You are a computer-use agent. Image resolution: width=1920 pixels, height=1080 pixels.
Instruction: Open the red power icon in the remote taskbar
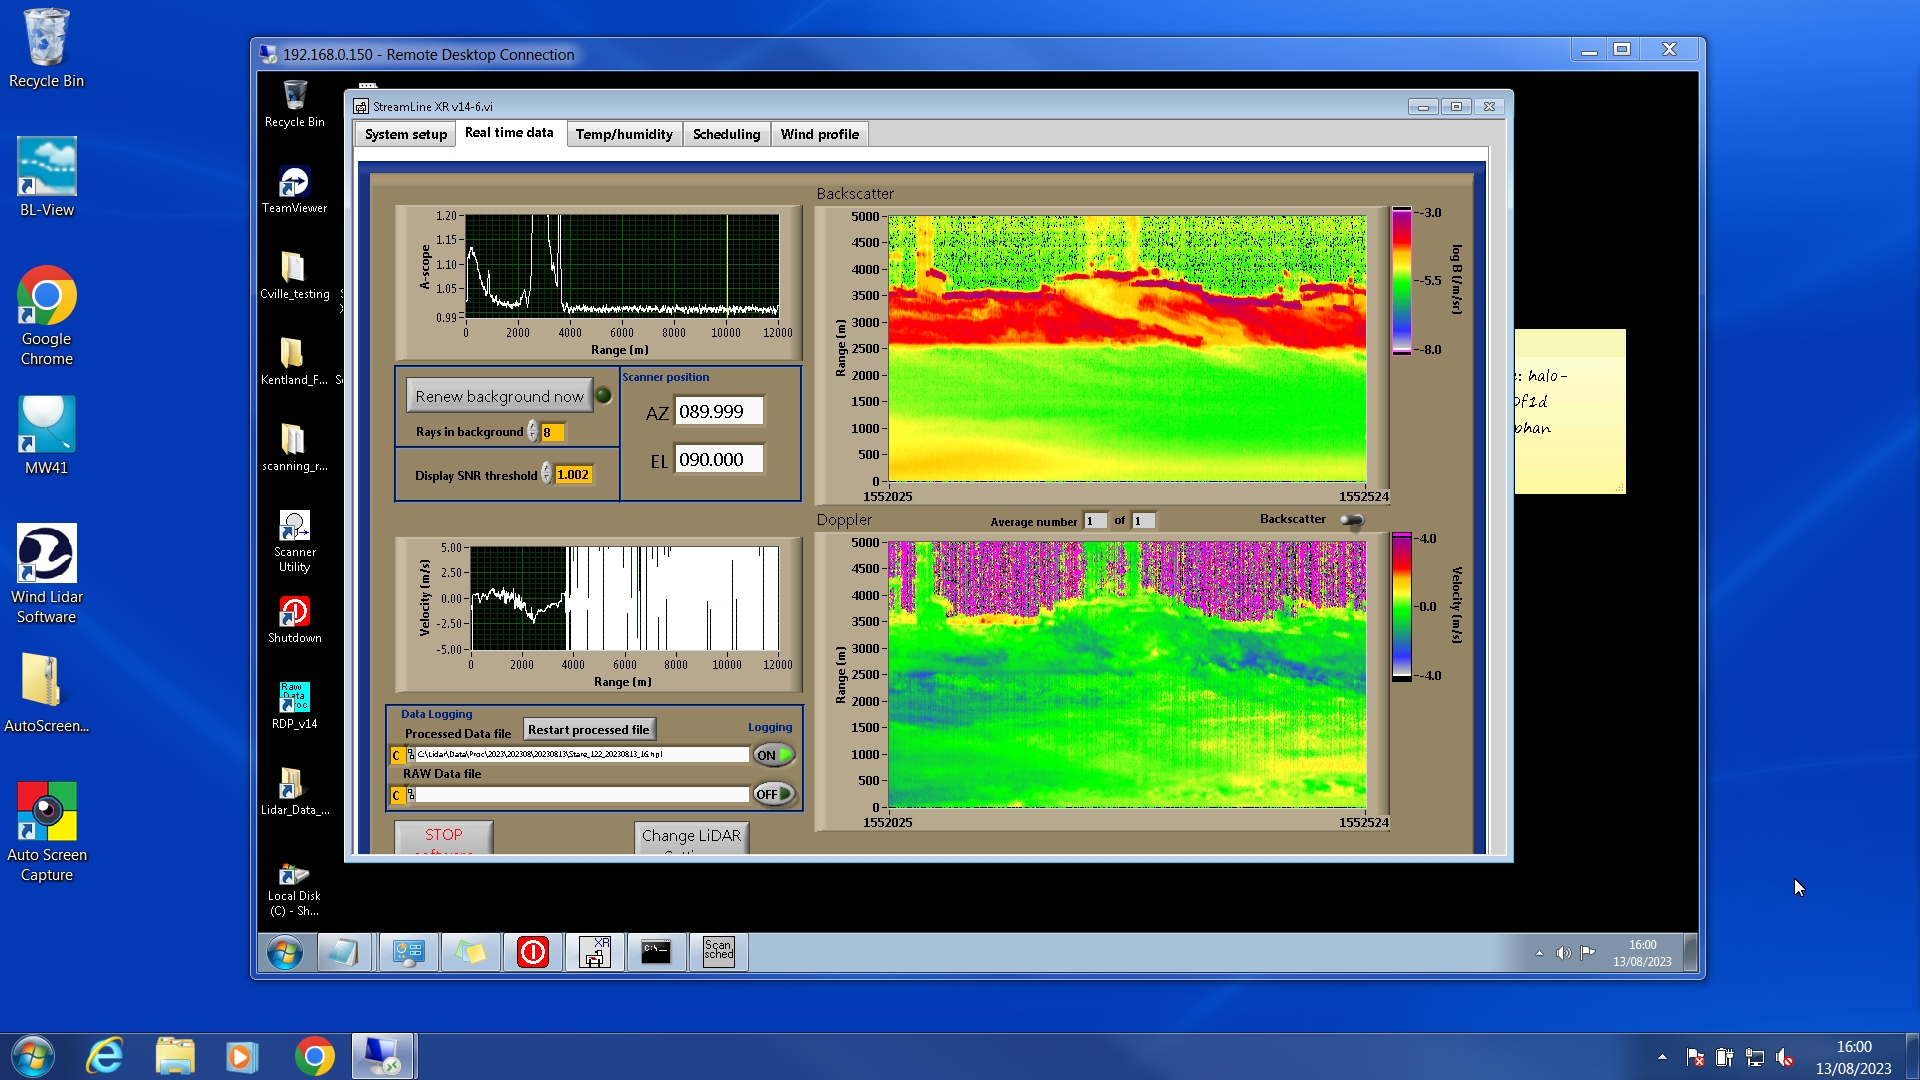pos(532,952)
